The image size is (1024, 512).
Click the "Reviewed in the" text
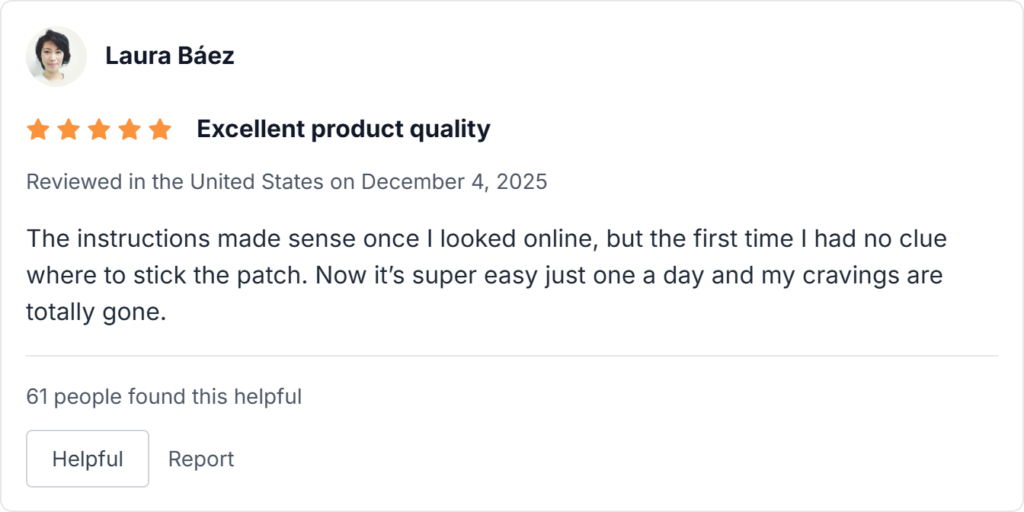[105, 182]
